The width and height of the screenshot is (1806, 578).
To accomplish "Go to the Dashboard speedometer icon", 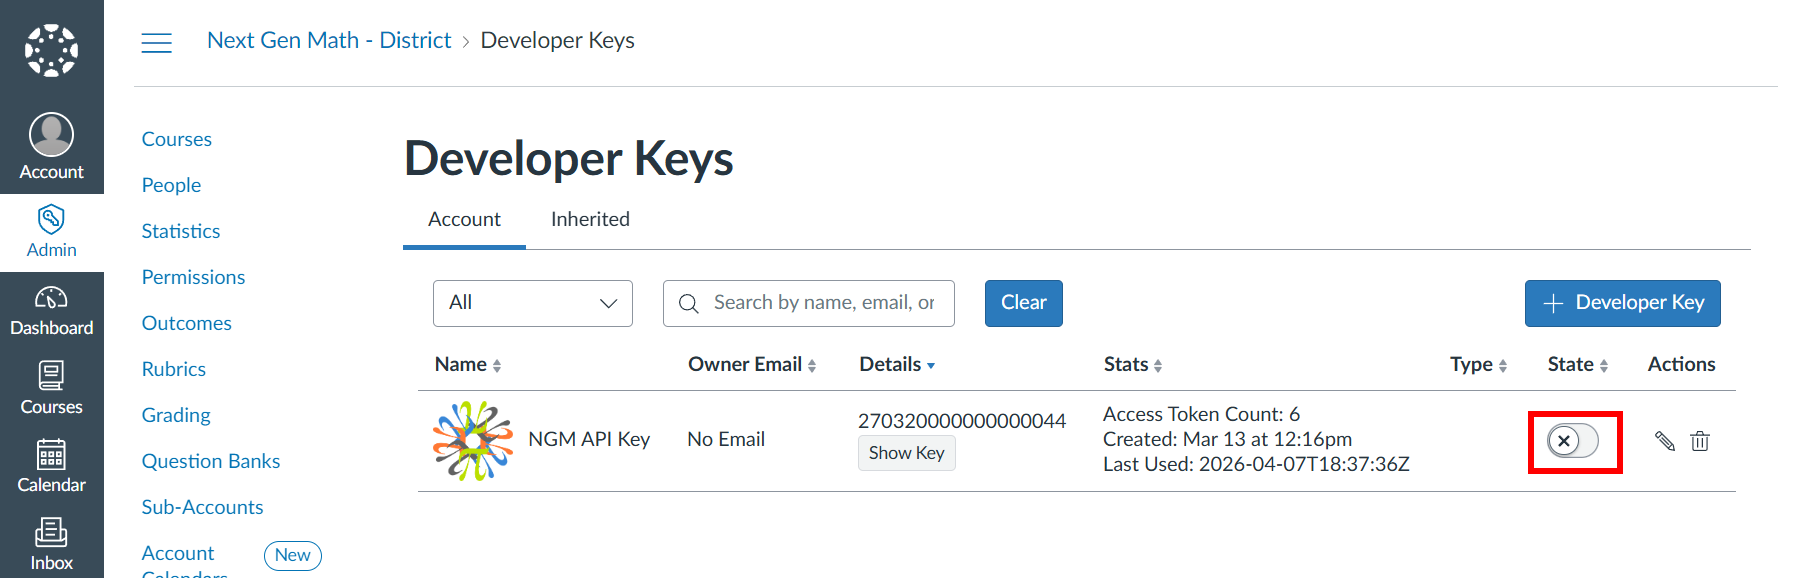I will (x=51, y=297).
